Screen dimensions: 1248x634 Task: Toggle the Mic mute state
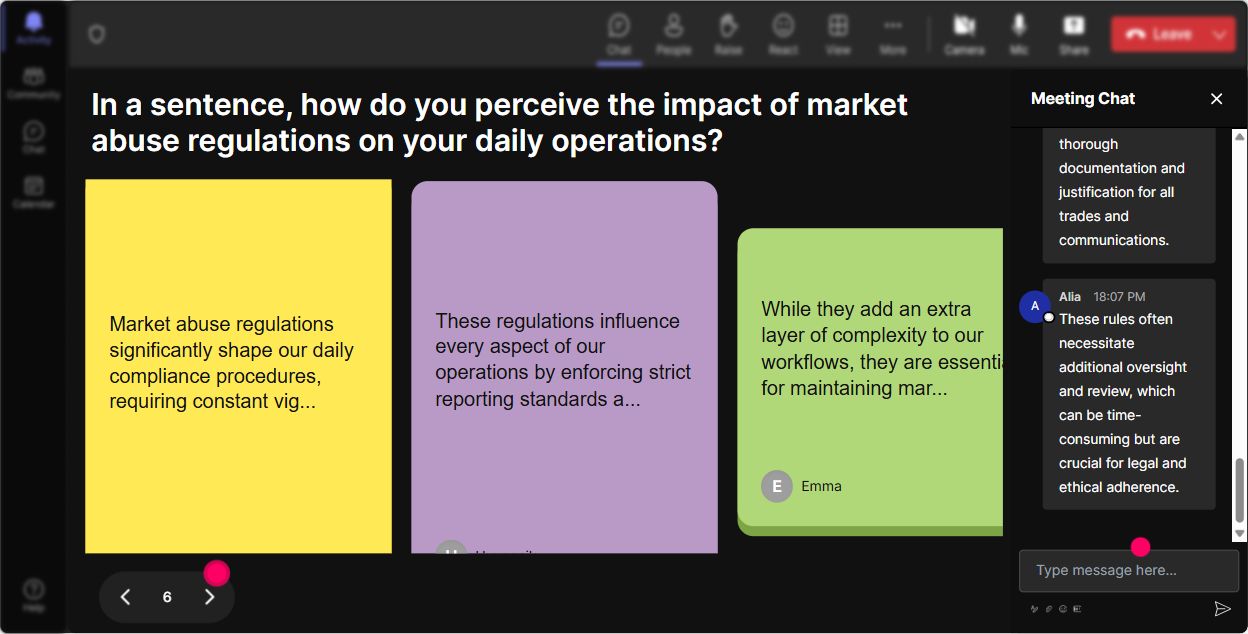tap(1019, 34)
